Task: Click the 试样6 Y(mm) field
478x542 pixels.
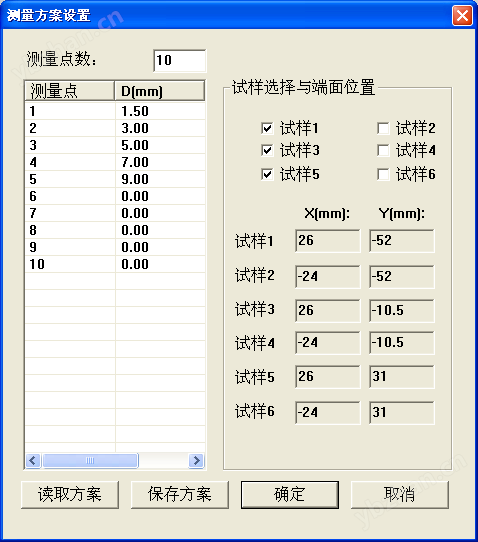Action: [x=402, y=412]
